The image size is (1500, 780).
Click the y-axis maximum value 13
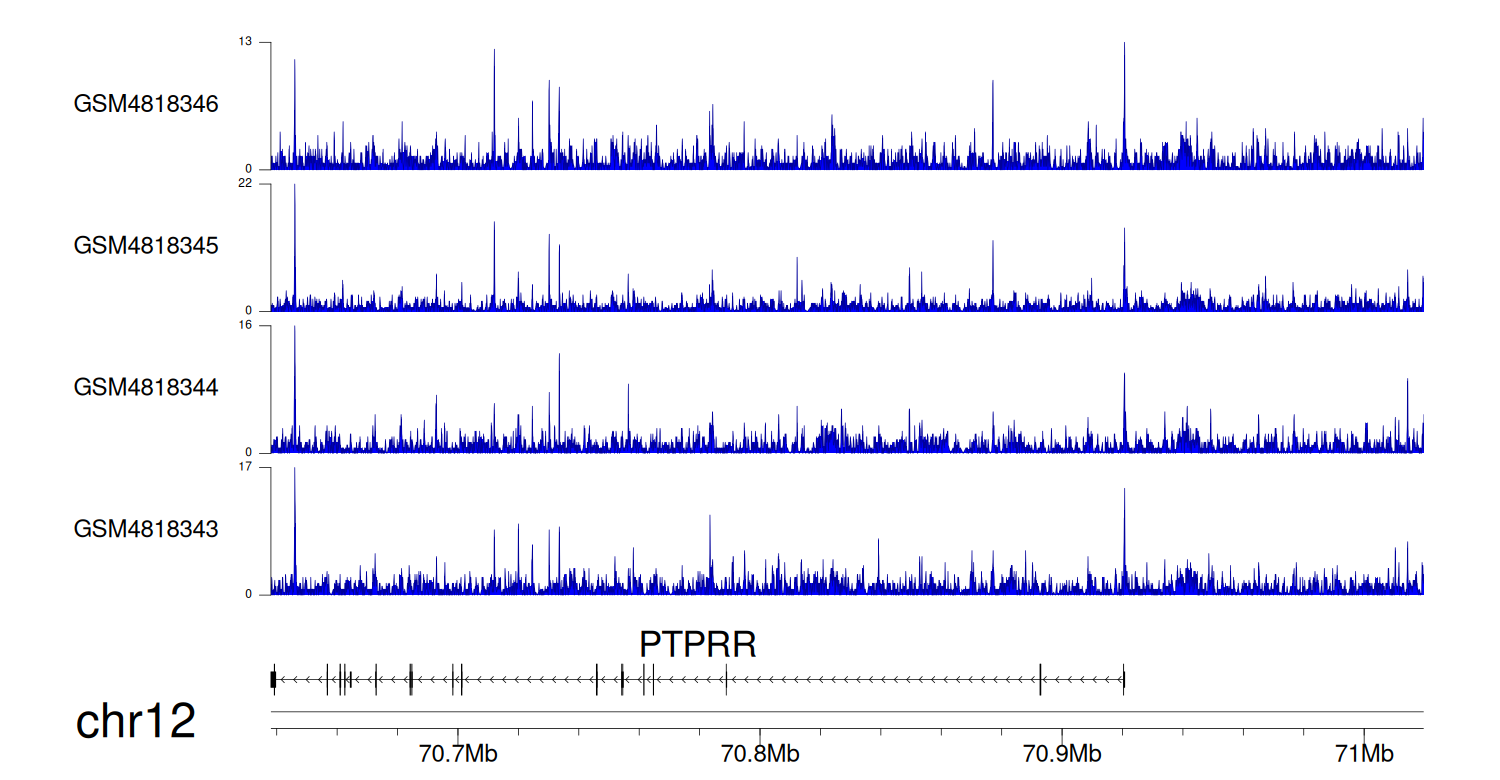245,42
